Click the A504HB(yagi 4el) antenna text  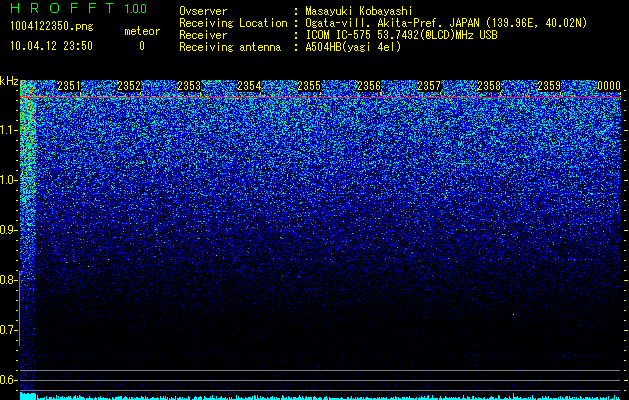353,47
